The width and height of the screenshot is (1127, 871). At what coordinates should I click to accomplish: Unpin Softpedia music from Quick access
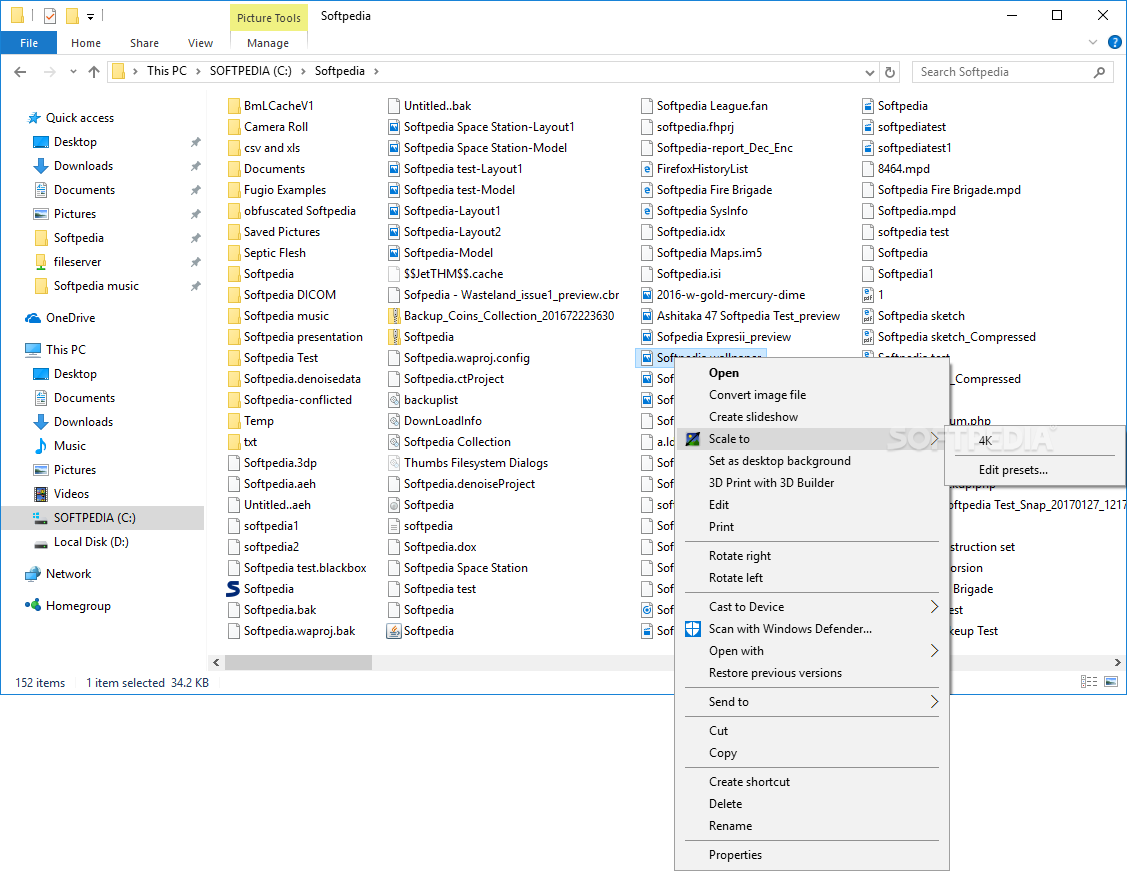tap(195, 286)
